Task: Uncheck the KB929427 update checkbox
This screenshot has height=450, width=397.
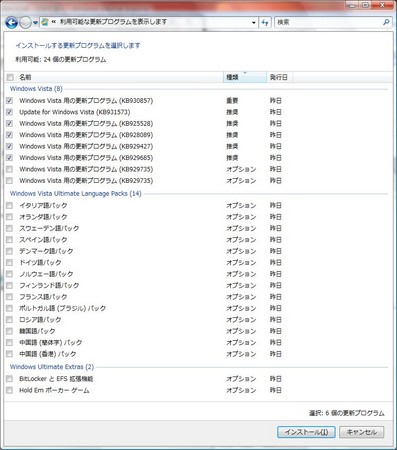Action: pyautogui.click(x=9, y=146)
